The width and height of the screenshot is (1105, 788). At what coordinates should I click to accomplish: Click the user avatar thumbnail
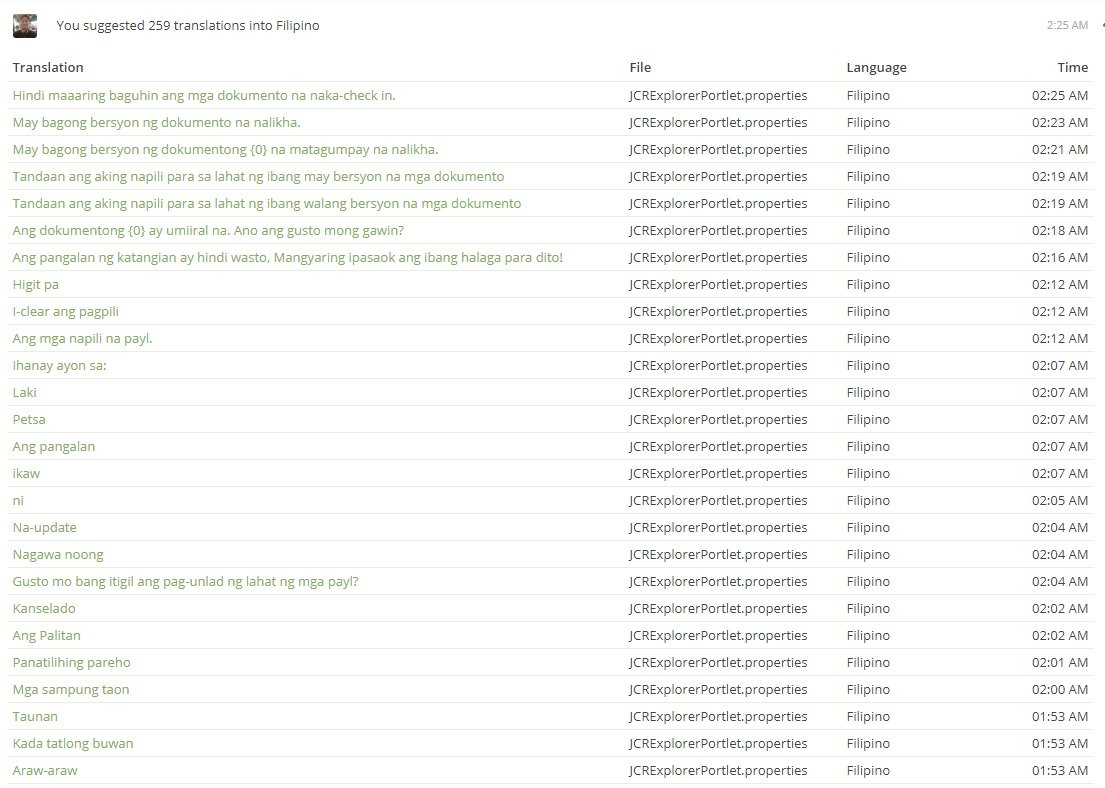25,26
